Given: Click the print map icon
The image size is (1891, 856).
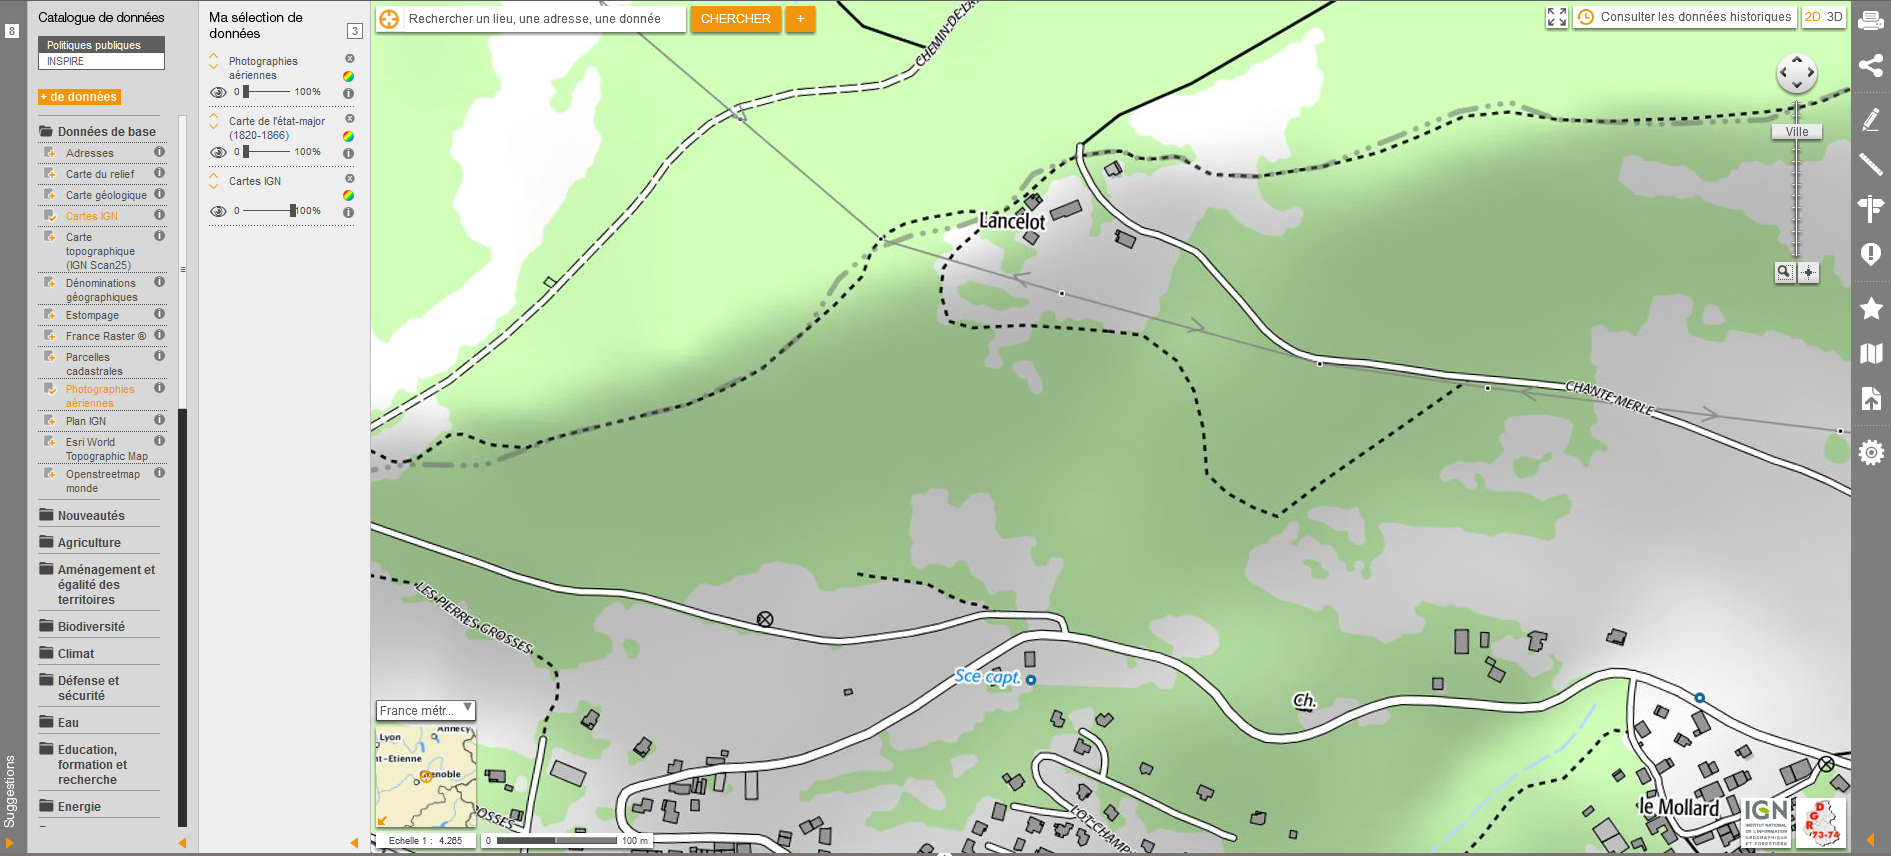Looking at the screenshot, I should point(1870,20).
